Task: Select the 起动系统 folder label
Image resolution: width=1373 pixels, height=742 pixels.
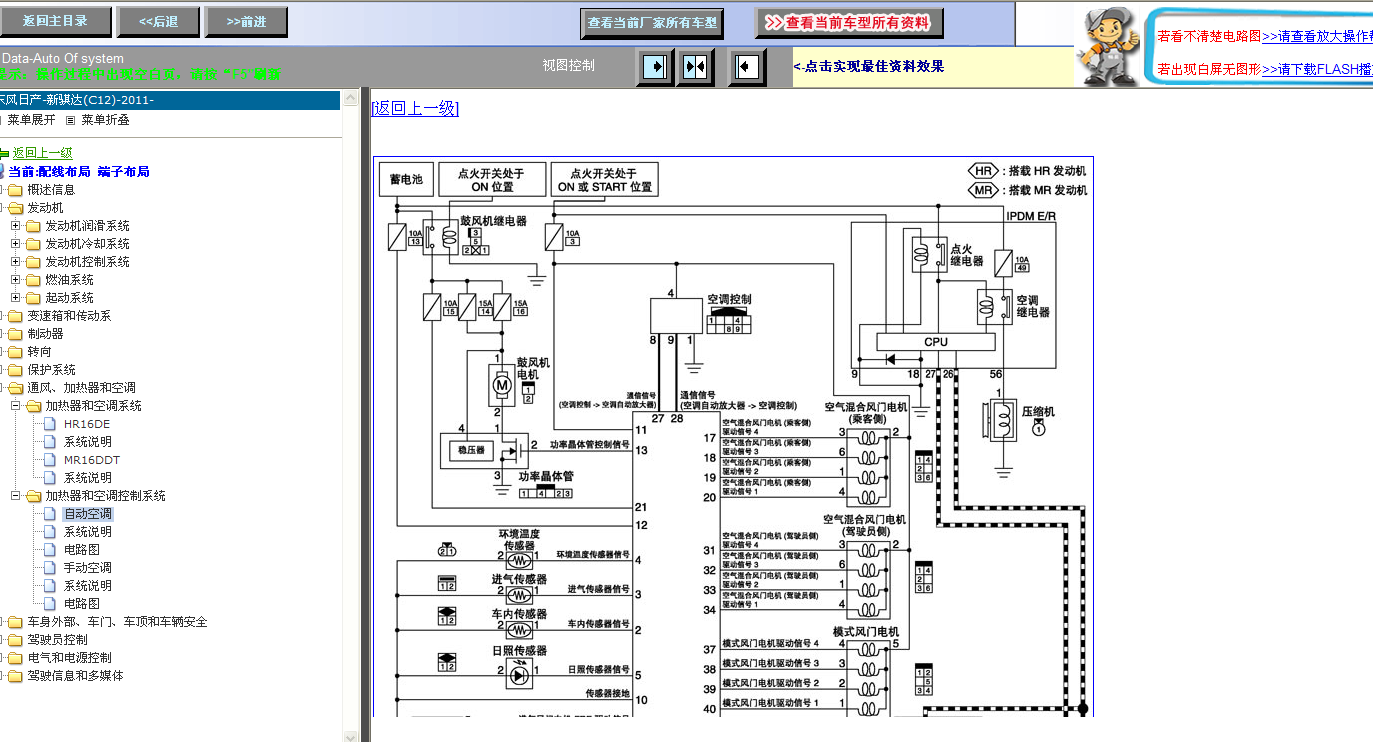Action: point(70,298)
